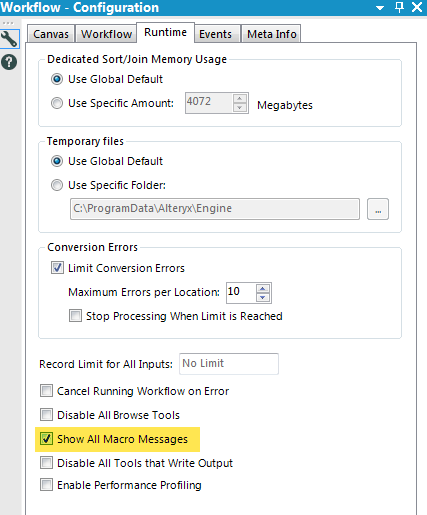Pin the Workflow Configuration panel
Viewport: 427px width, 515px height.
click(x=399, y=7)
